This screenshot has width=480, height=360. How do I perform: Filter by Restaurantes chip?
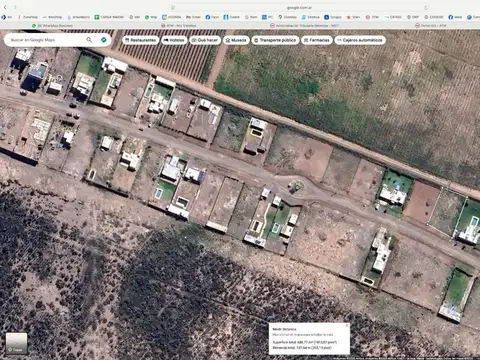pos(140,40)
